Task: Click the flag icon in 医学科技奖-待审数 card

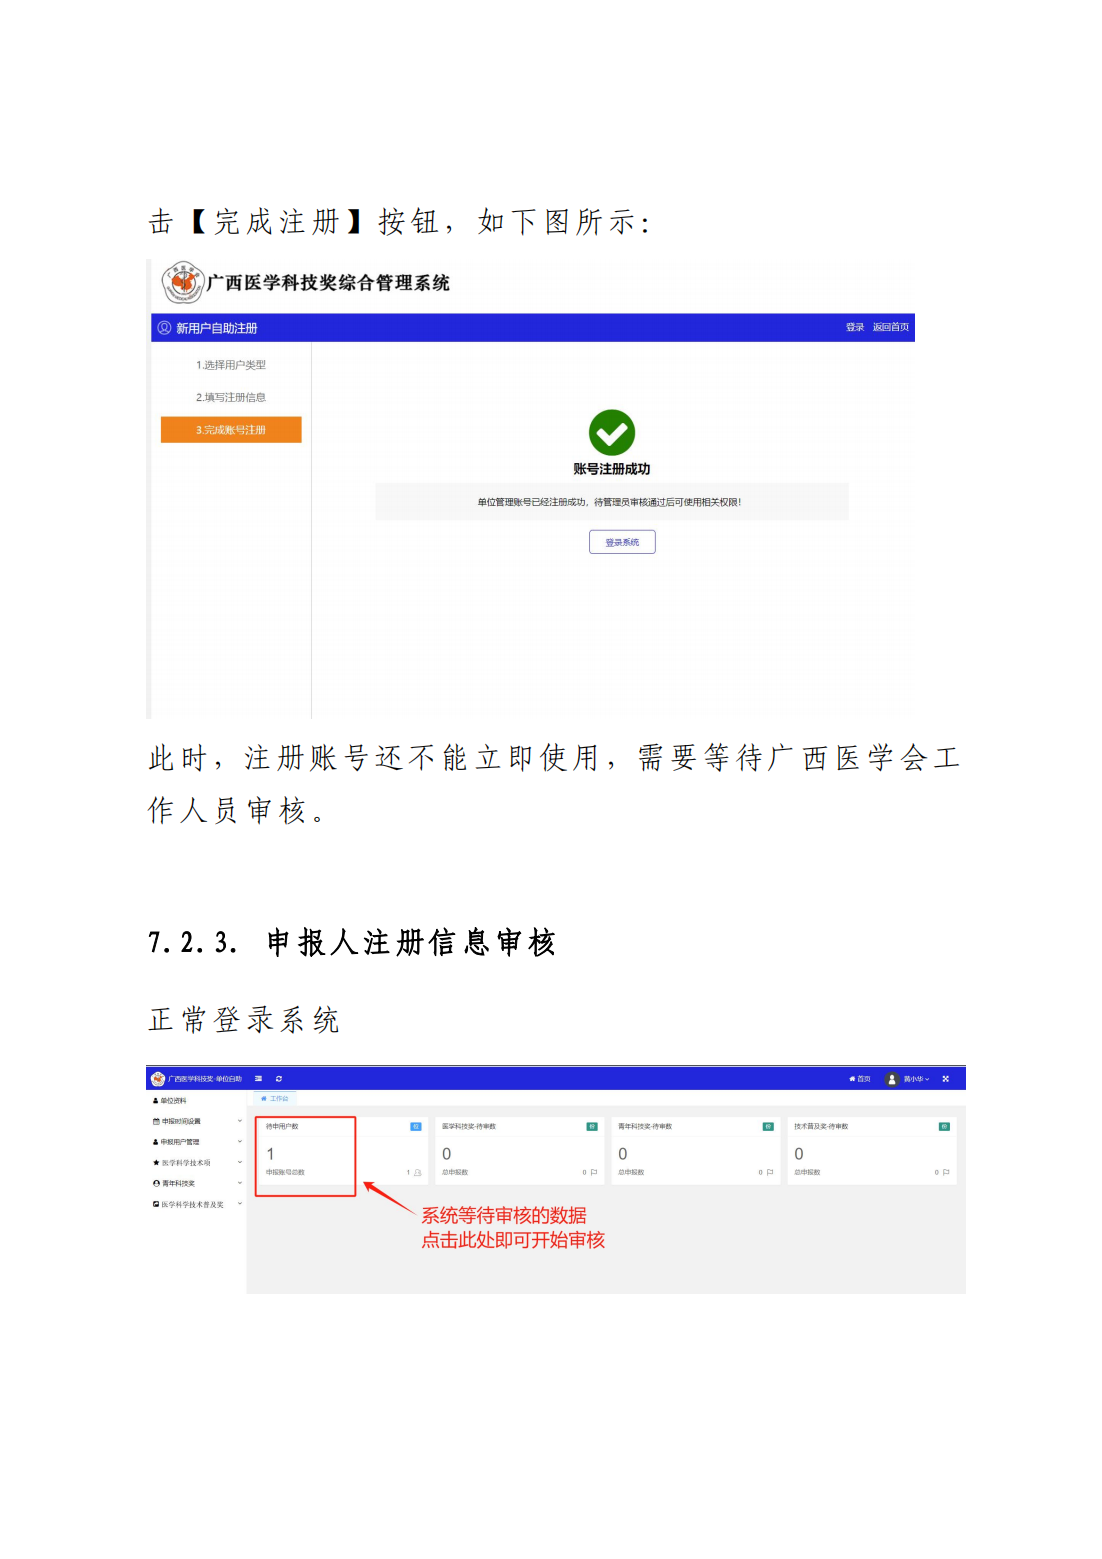Action: (x=594, y=1173)
